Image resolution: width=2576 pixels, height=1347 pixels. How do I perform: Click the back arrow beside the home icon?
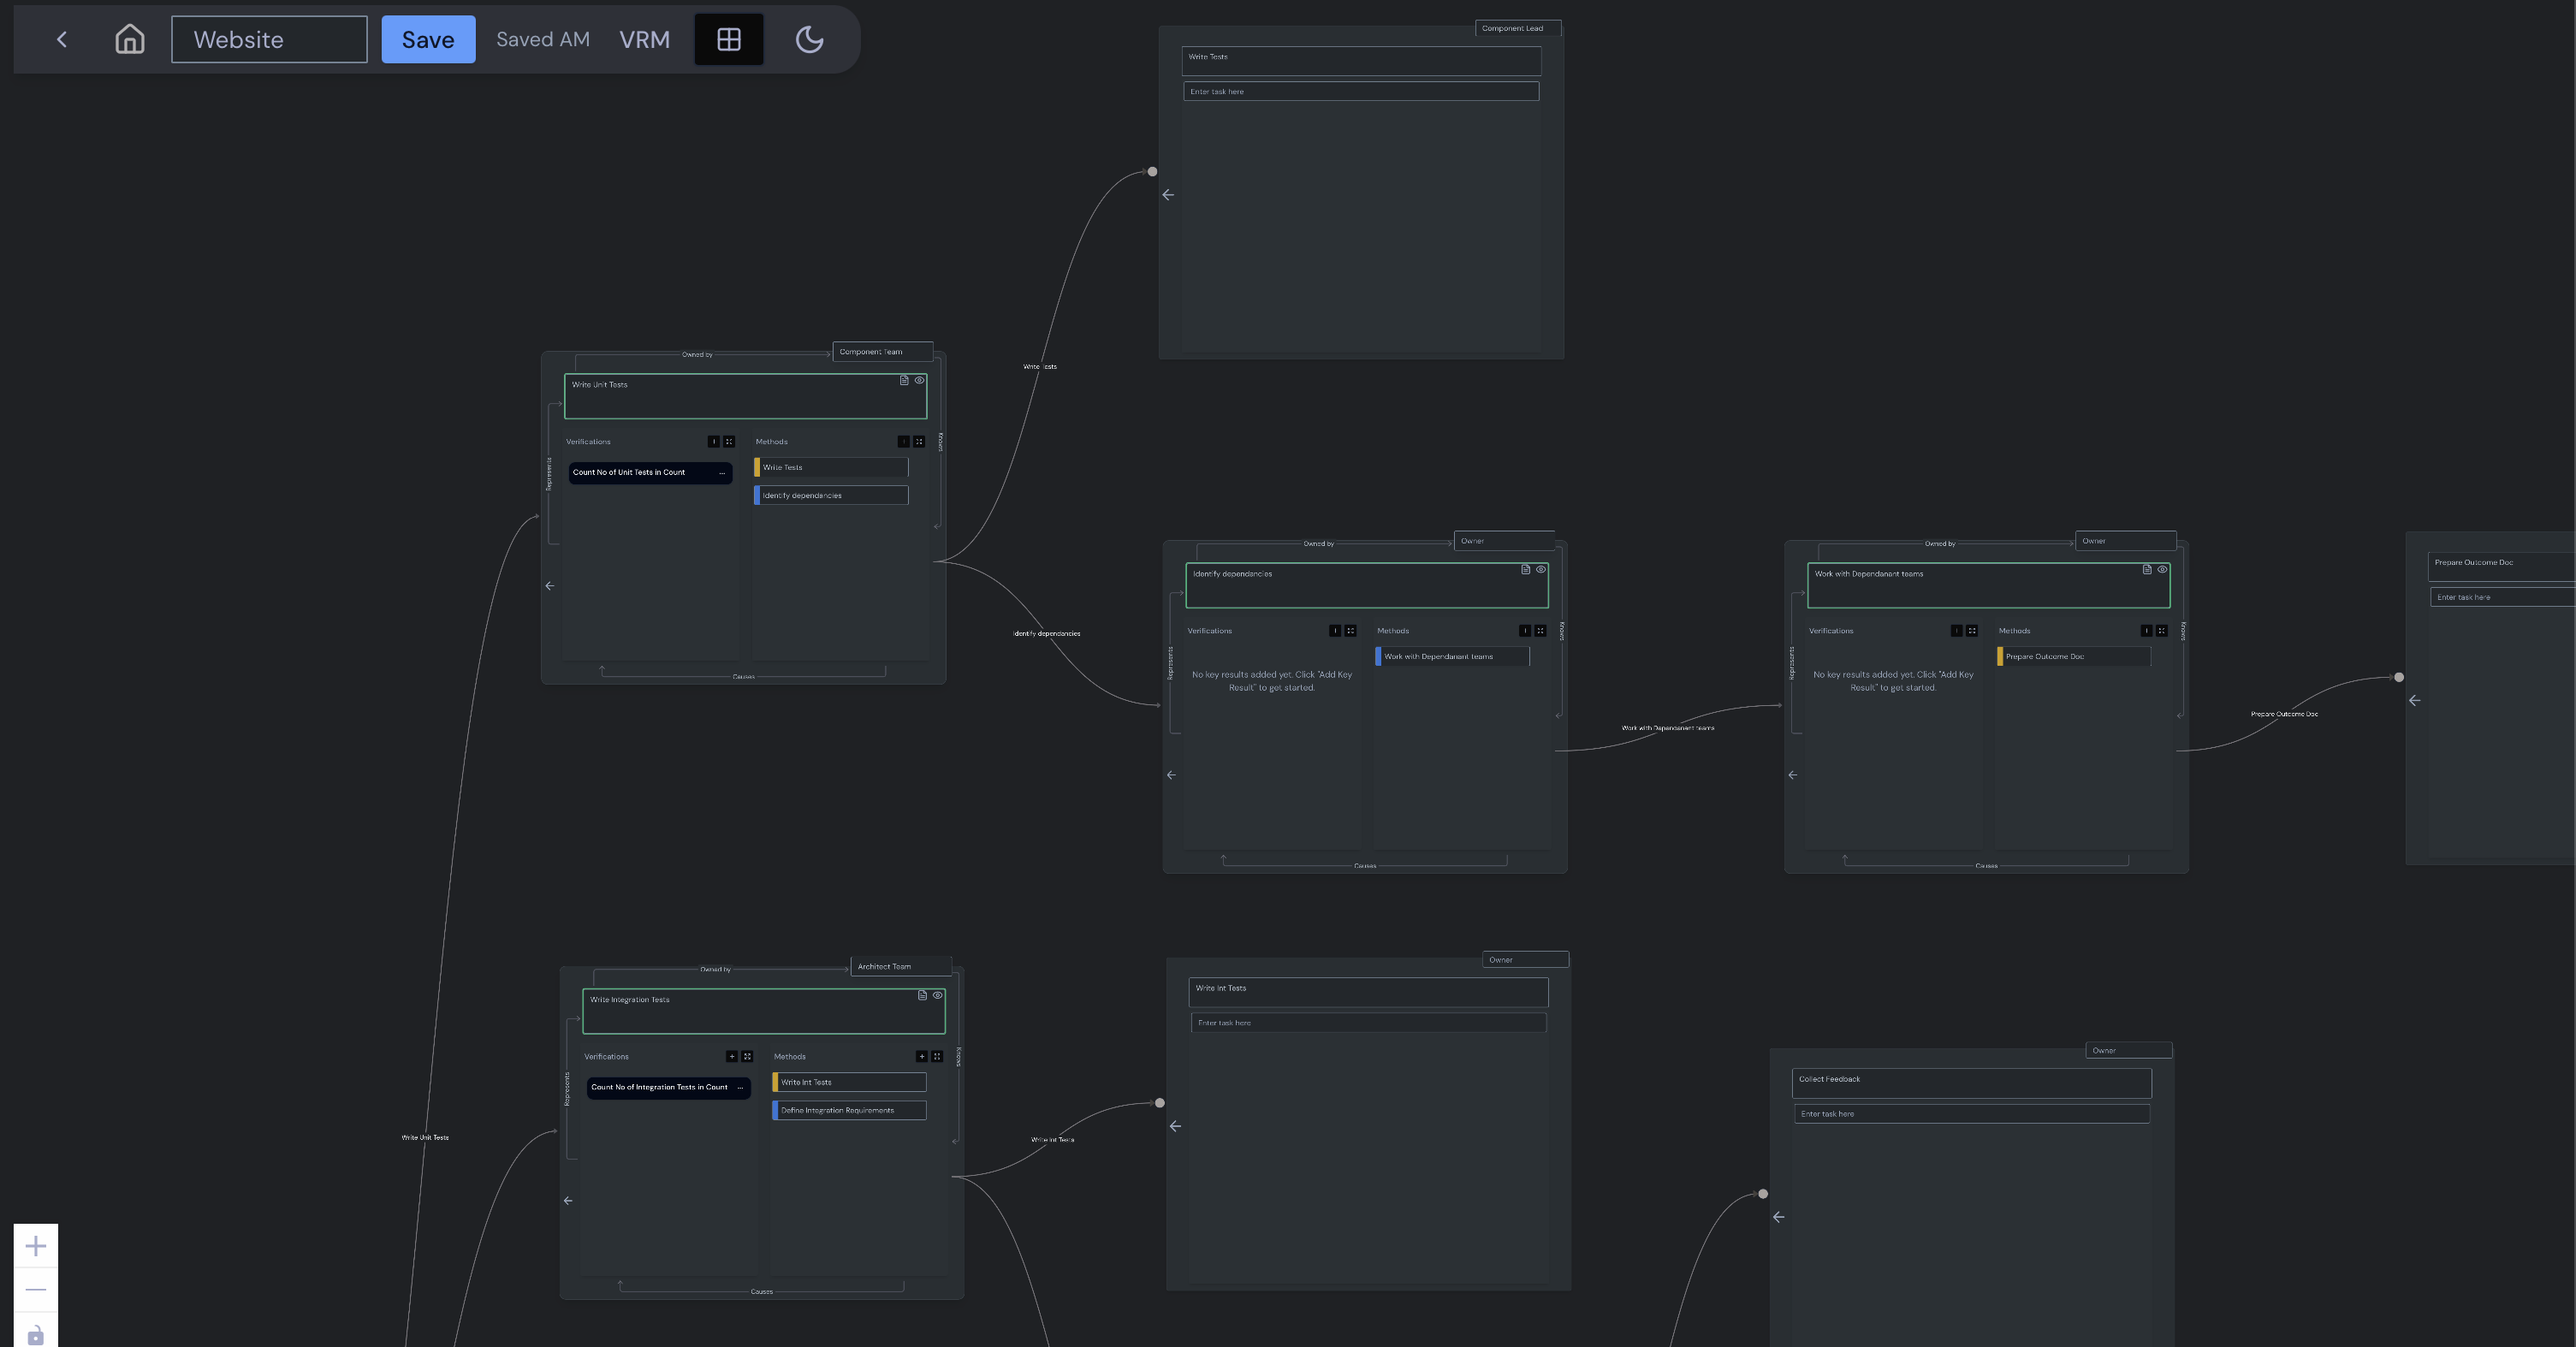[62, 39]
